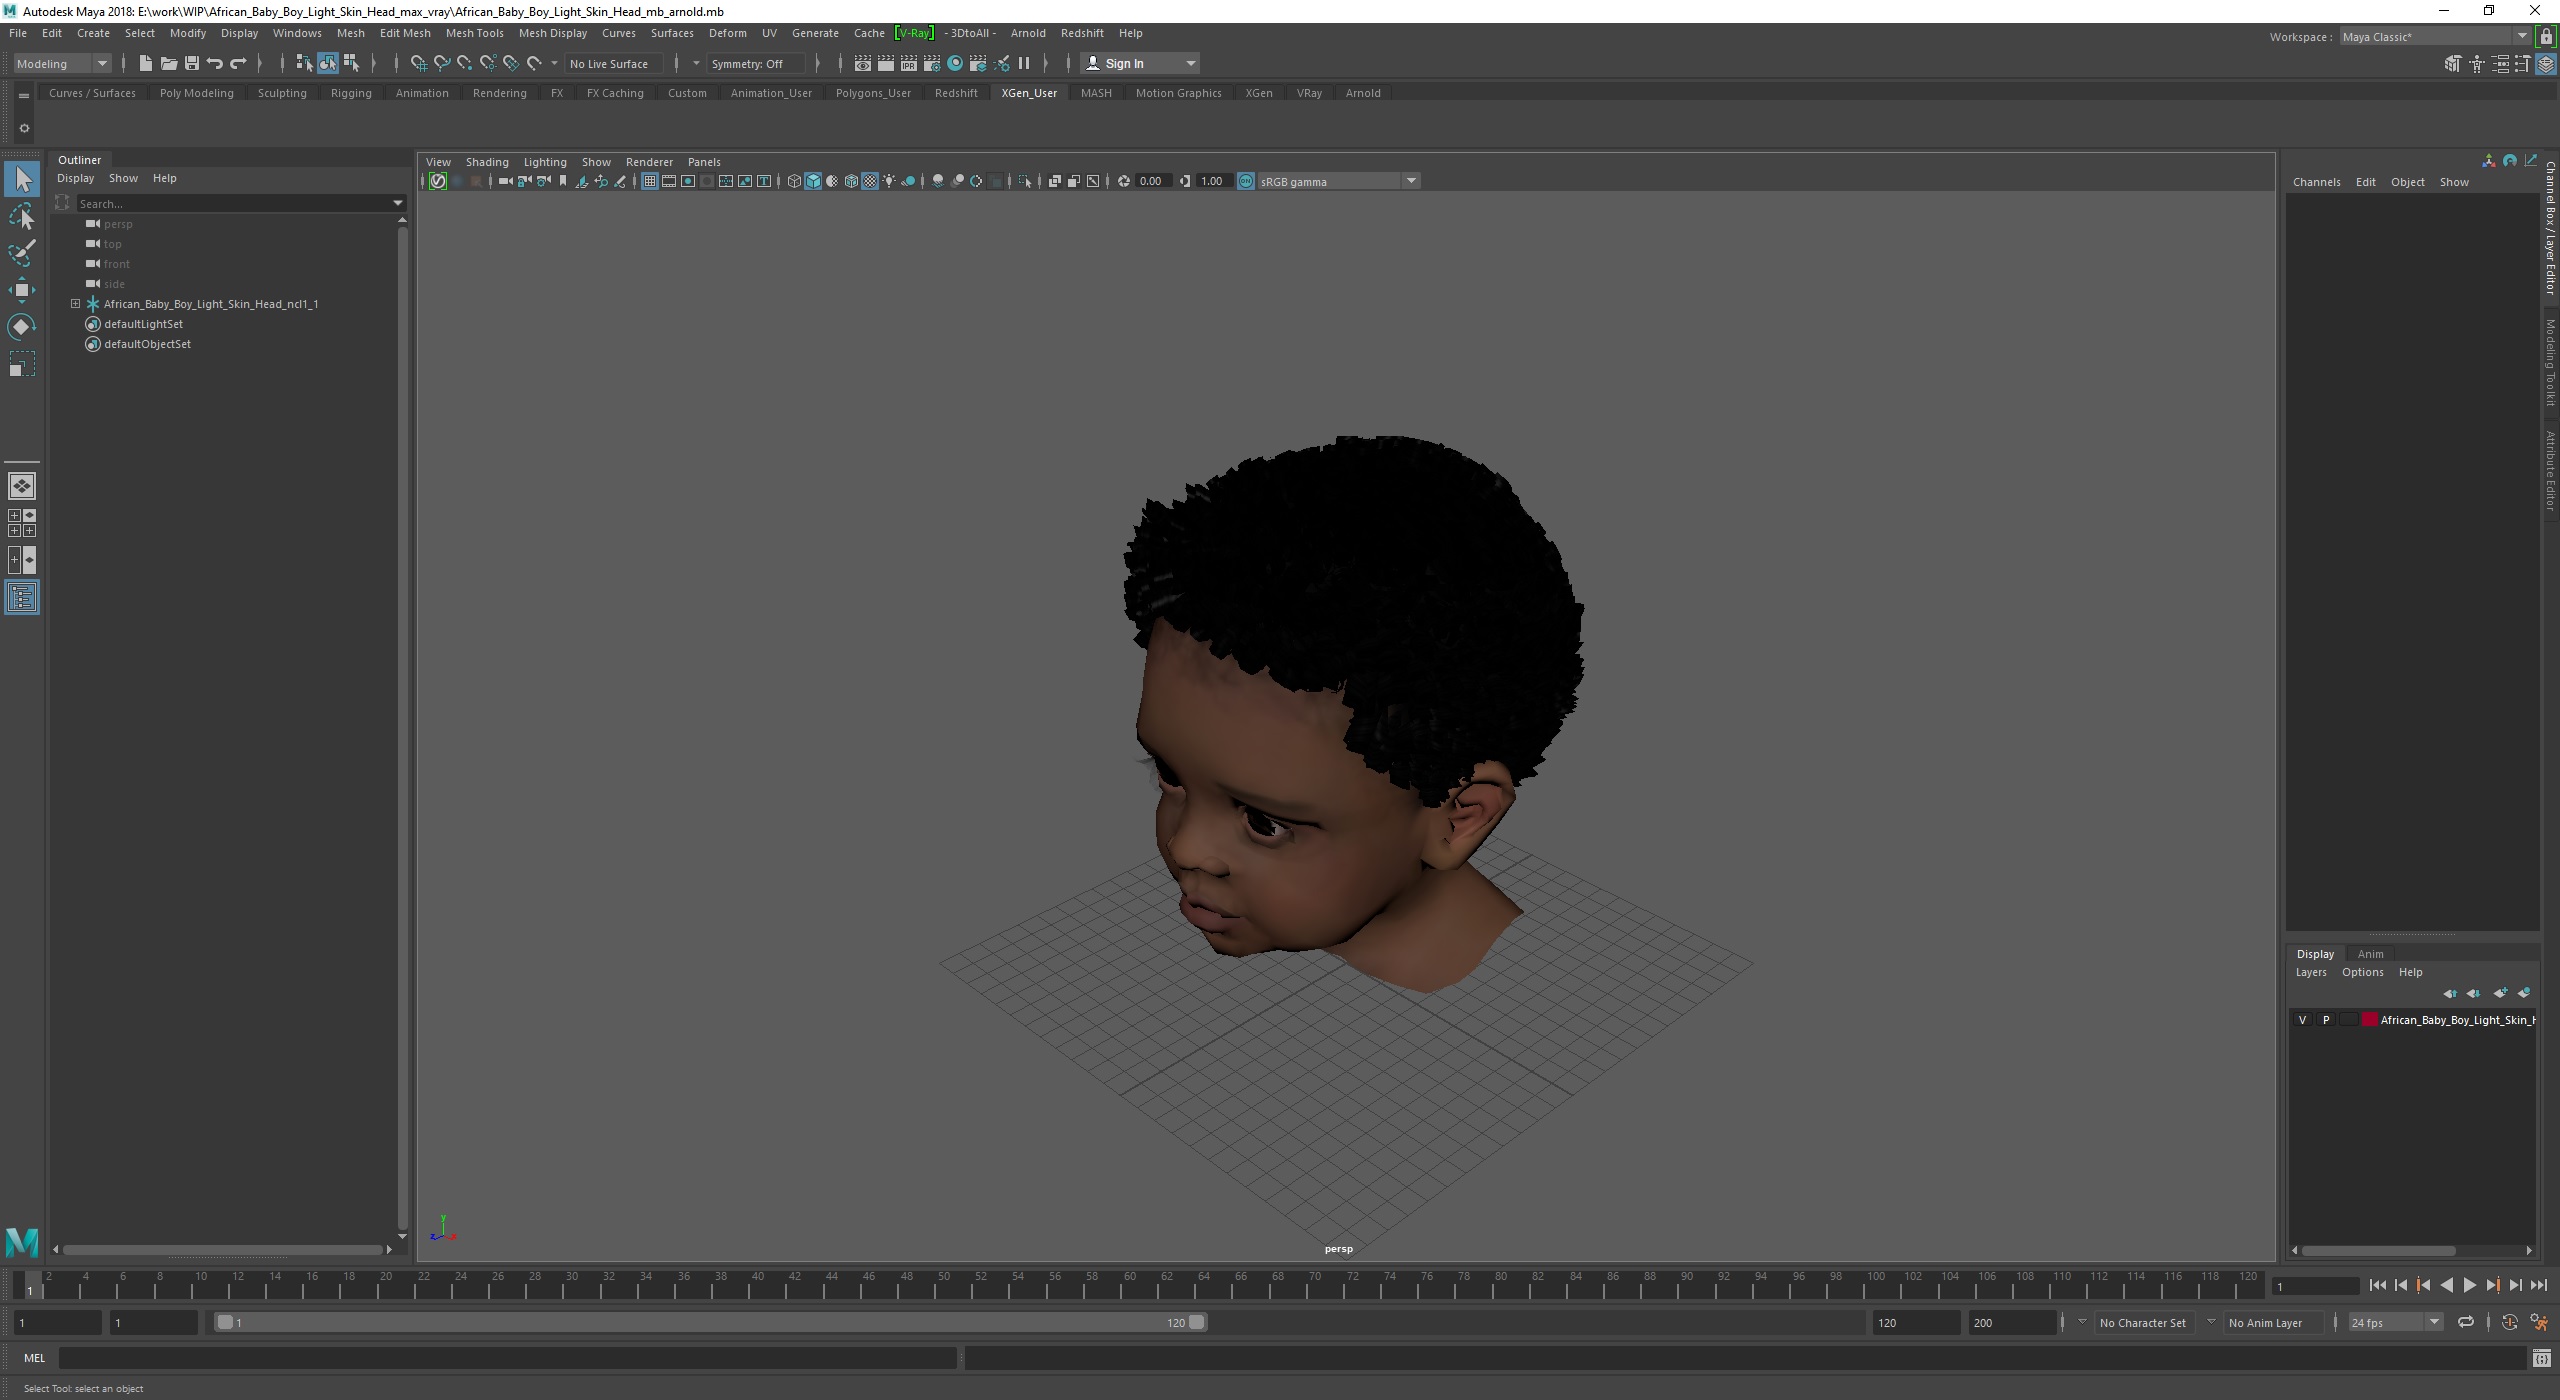Toggle auto keyframe button
This screenshot has width=2560, height=1400.
[x=2509, y=1322]
